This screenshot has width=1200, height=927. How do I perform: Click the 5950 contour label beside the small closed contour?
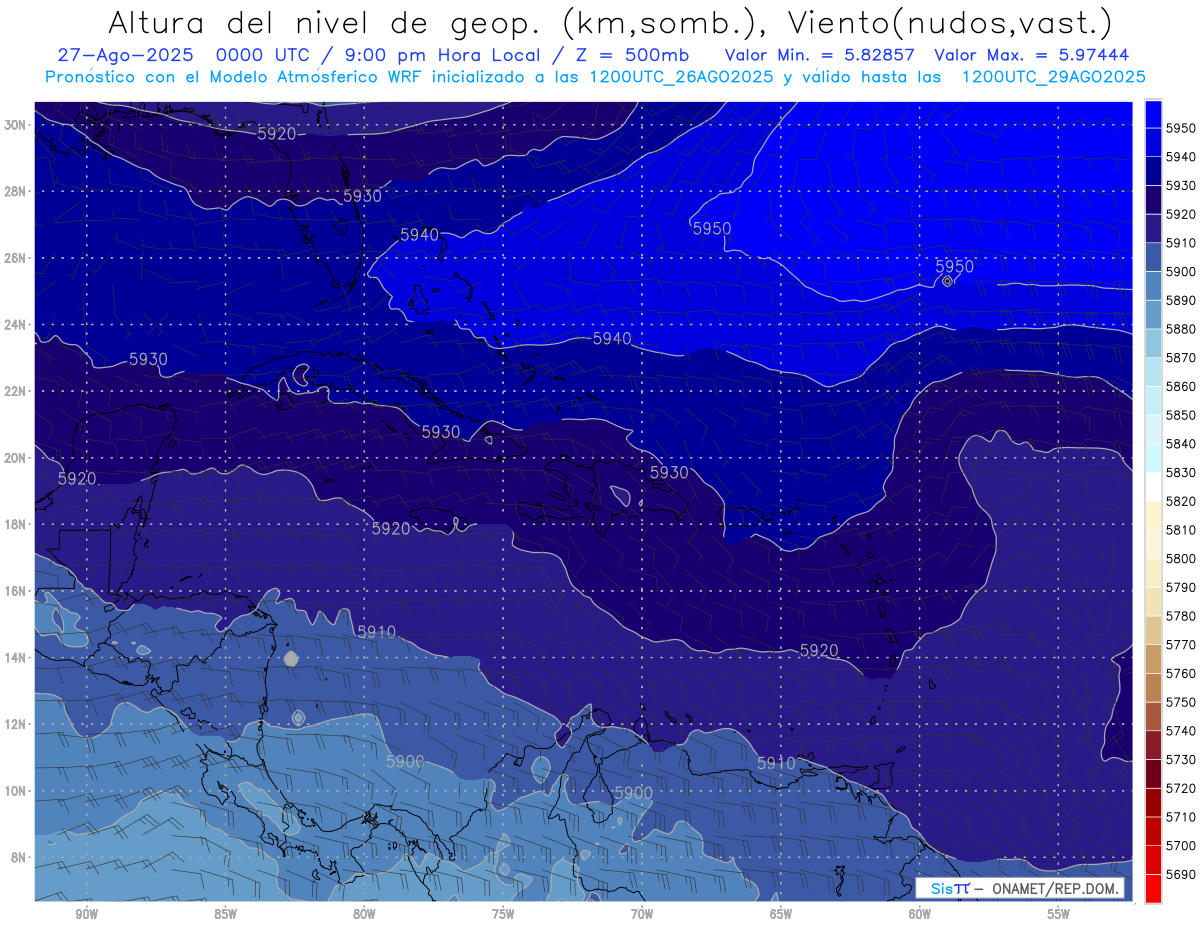(x=954, y=266)
